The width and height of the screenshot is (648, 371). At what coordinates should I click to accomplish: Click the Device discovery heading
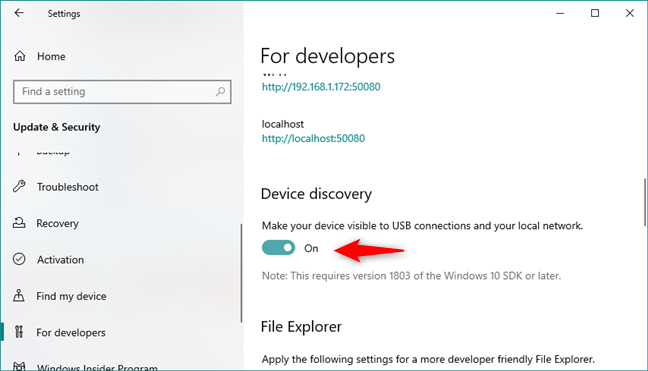coord(316,194)
